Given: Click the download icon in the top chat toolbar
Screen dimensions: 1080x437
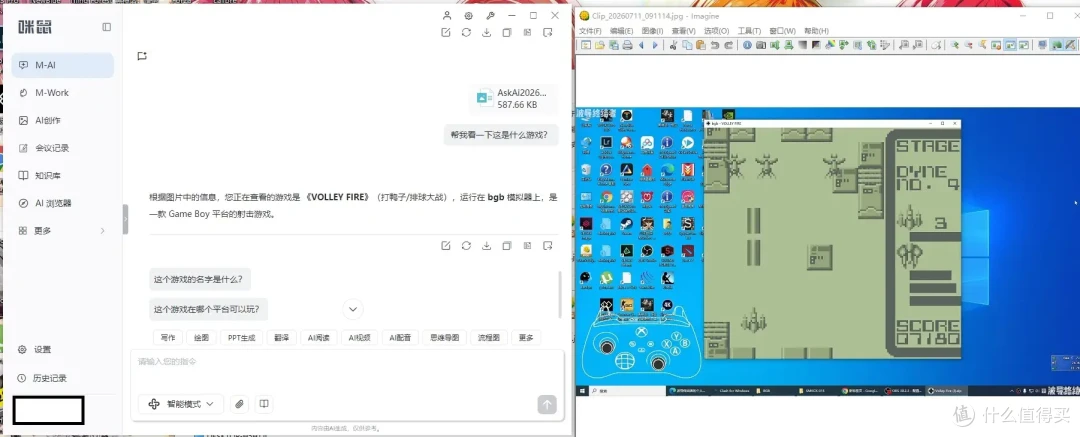Looking at the screenshot, I should click(486, 32).
